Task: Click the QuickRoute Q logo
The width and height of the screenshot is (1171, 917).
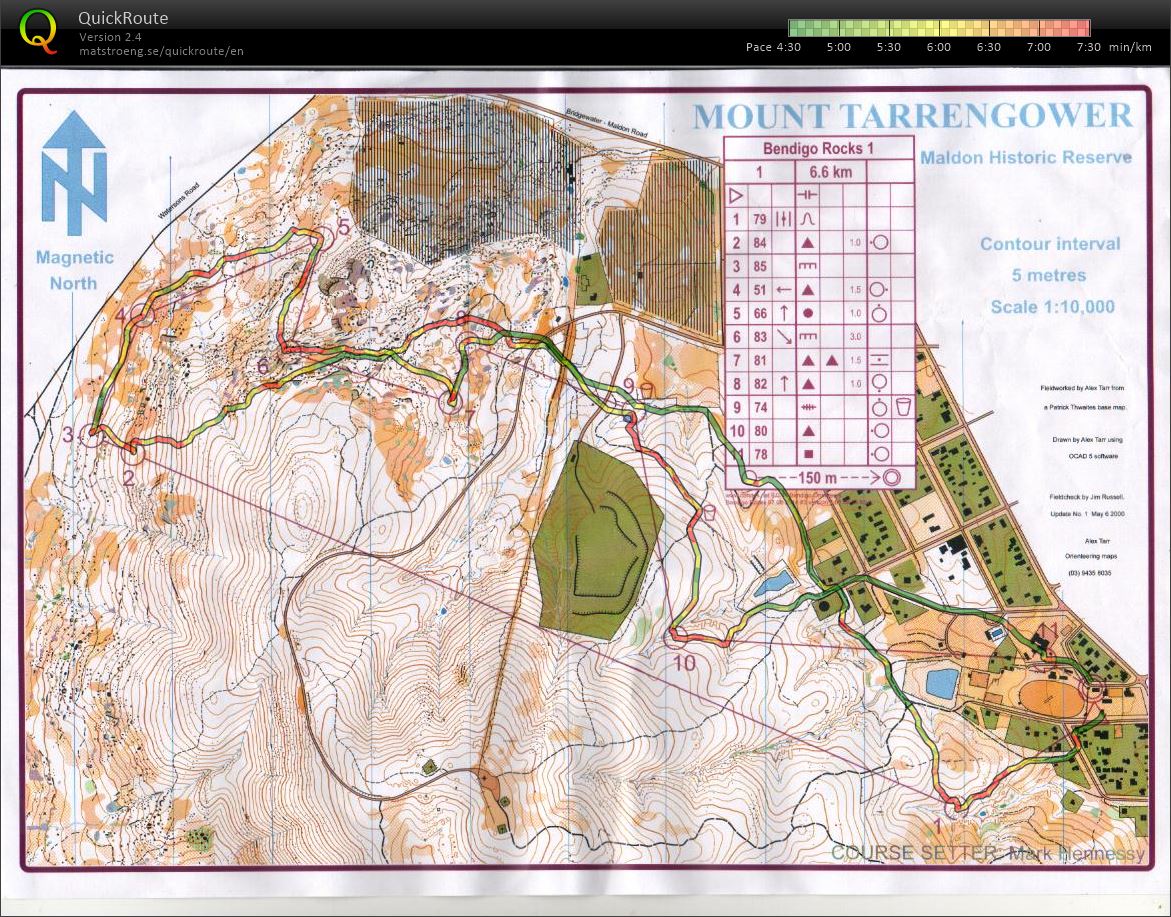Action: 39,32
